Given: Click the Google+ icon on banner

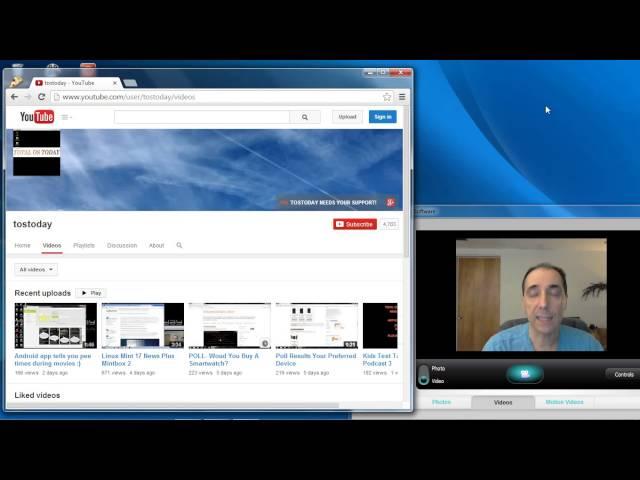Looking at the screenshot, I should point(391,202).
